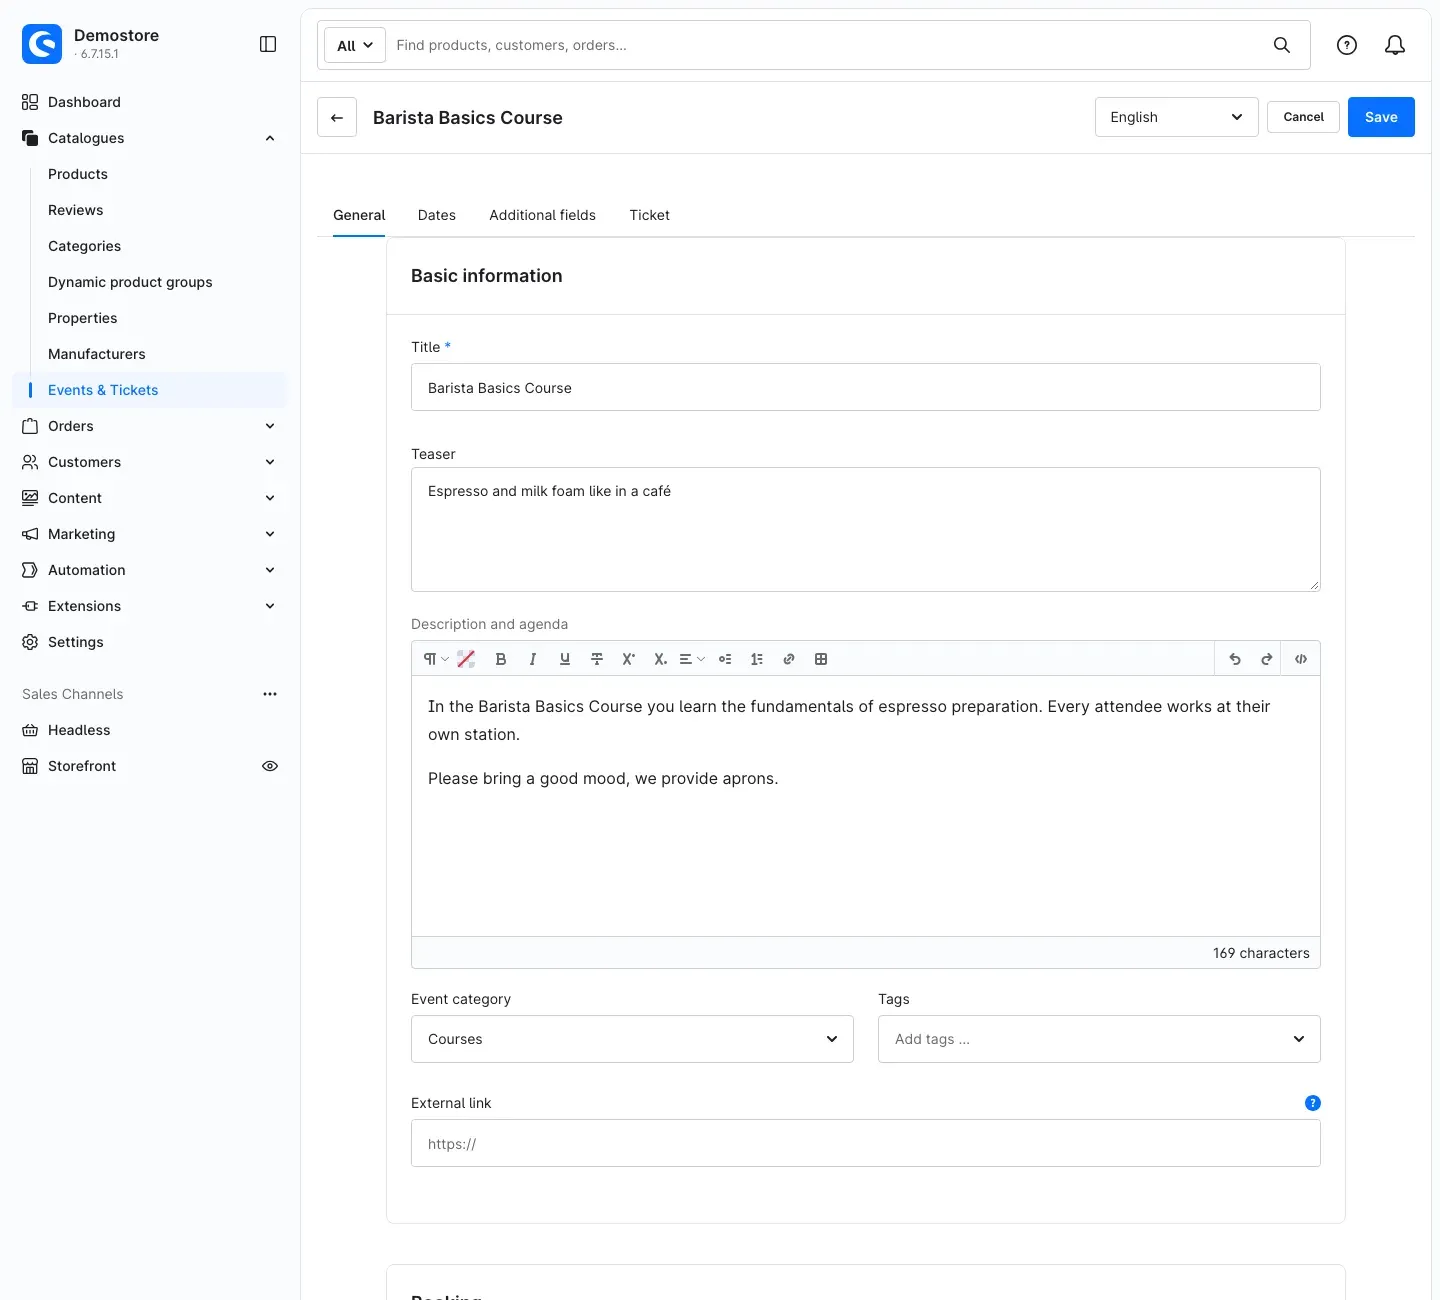Save the Barista Basics Course event

[x=1381, y=117]
